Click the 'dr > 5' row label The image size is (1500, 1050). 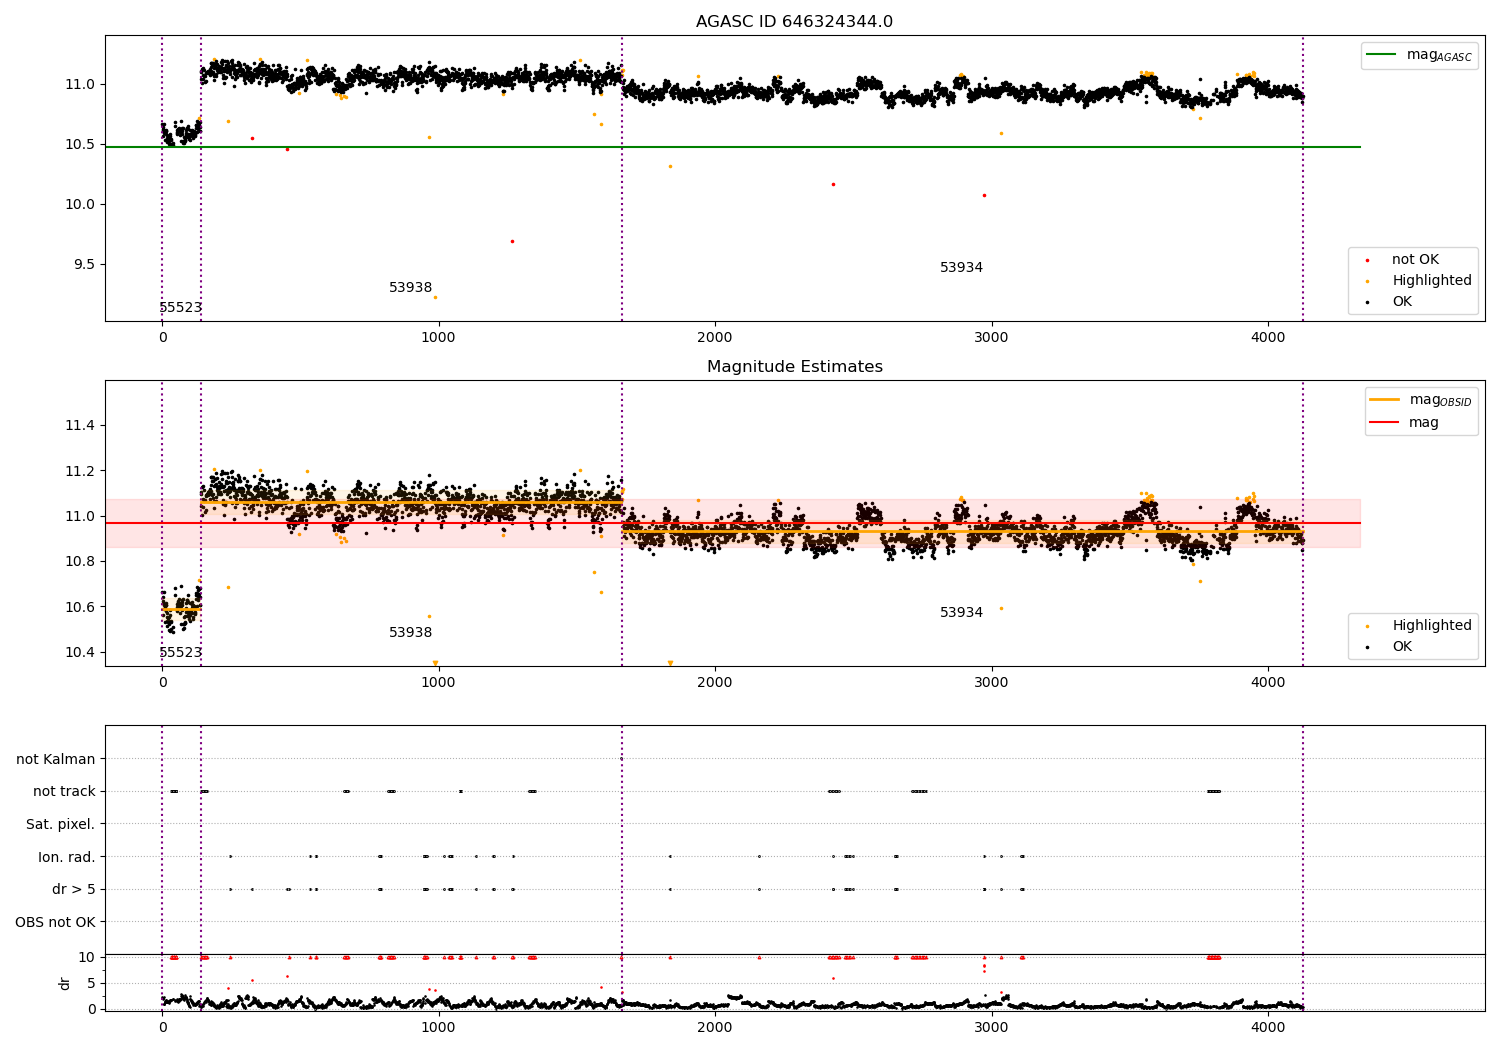74,890
